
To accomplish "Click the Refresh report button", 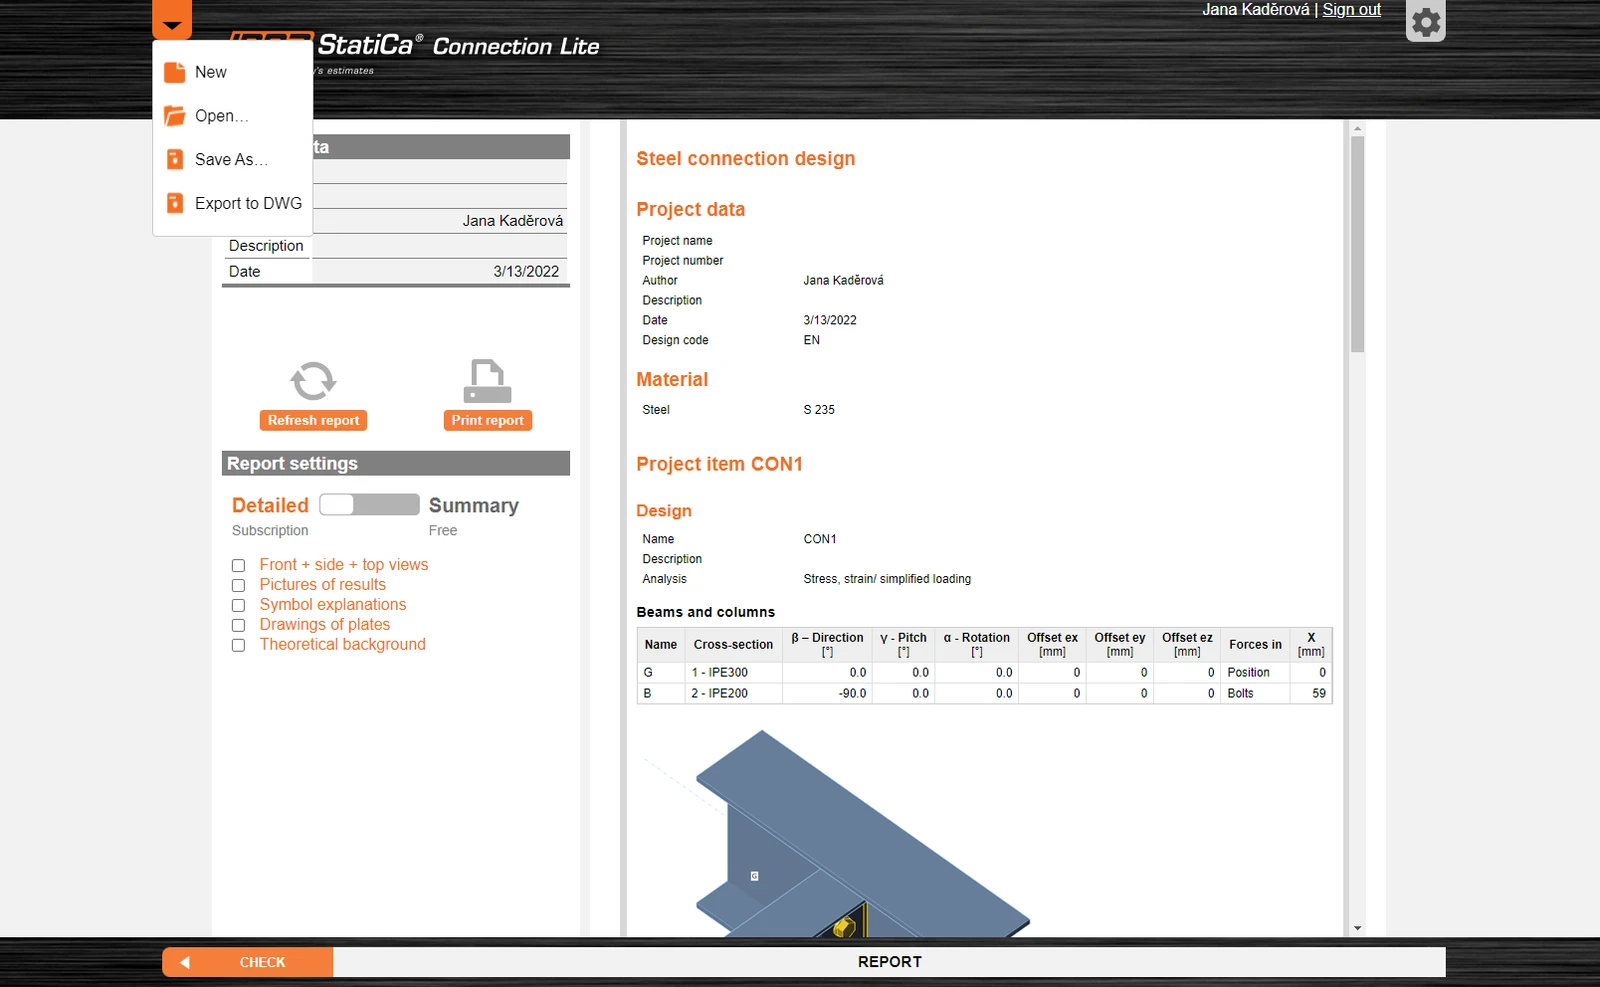I will point(313,421).
